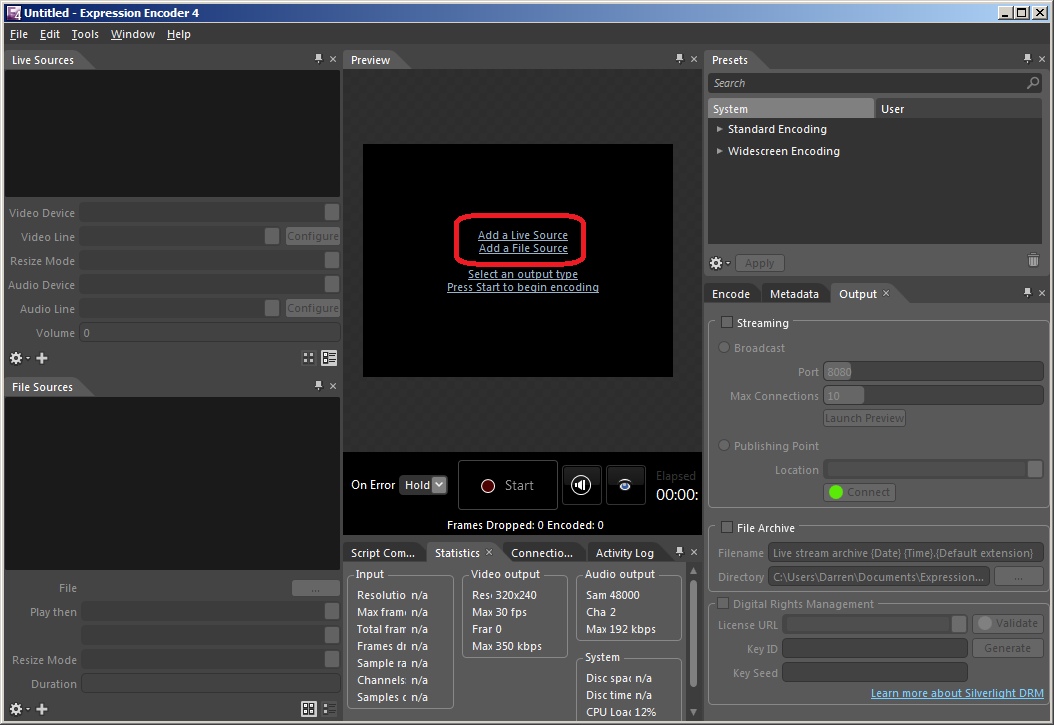The height and width of the screenshot is (725, 1054).
Task: Click the Presets trash delete icon
Action: (x=1033, y=261)
